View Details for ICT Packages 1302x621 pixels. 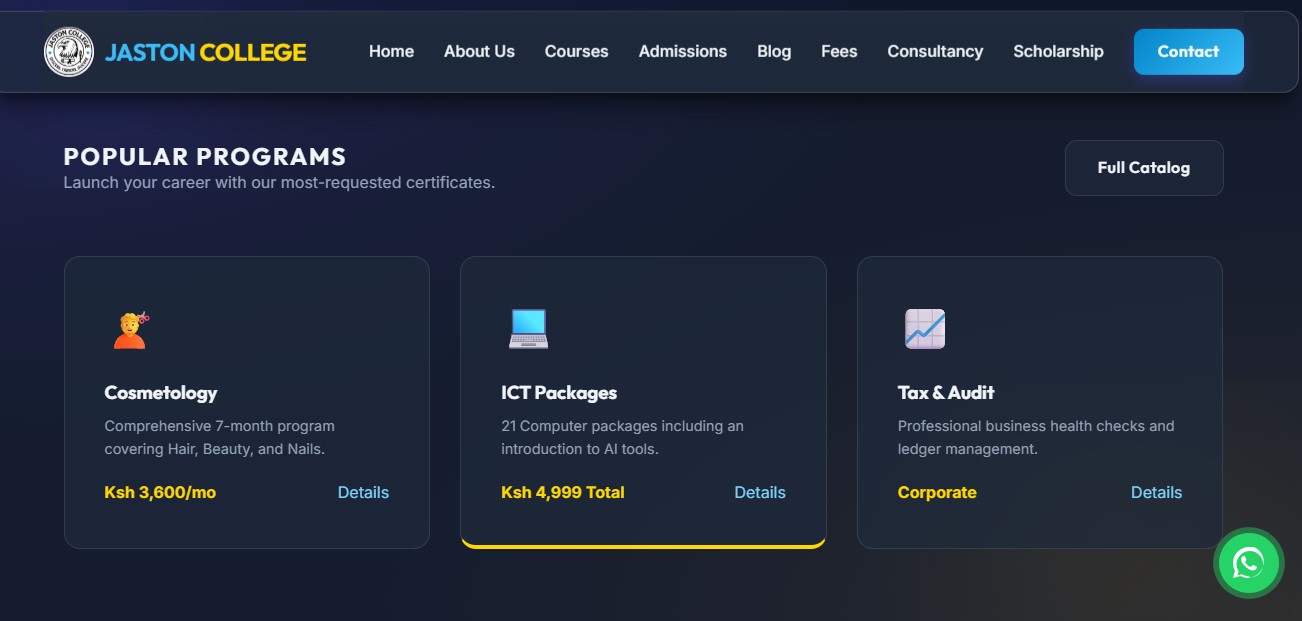760,492
